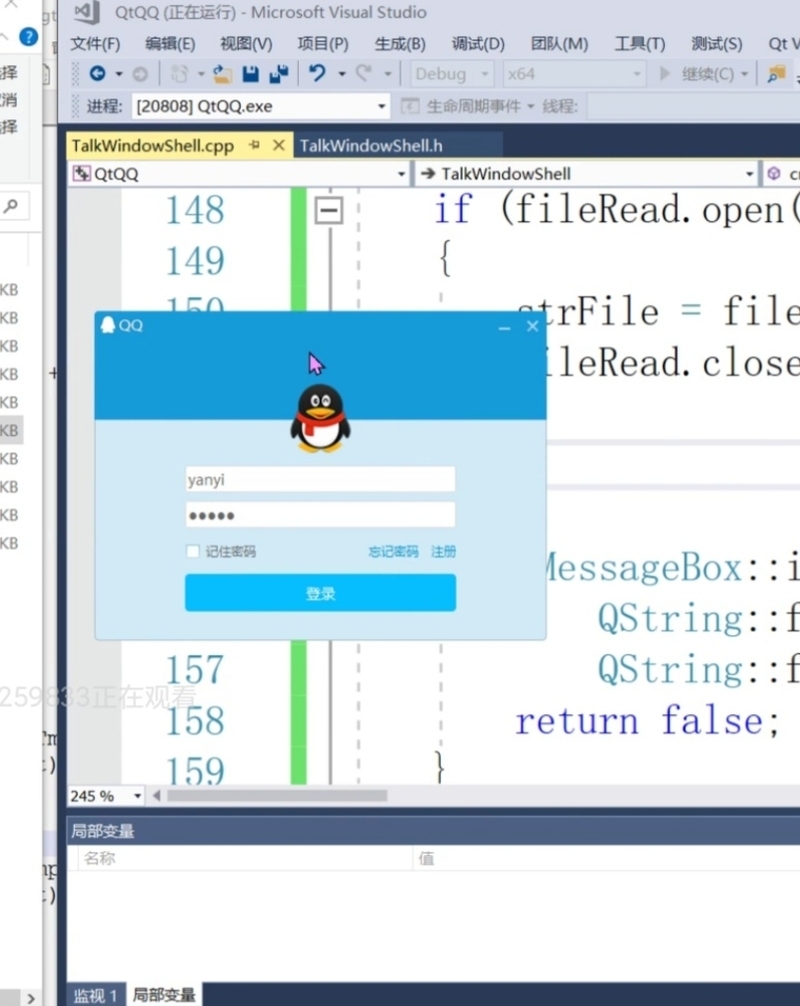Click the password input field
Image resolution: width=800 pixels, height=1006 pixels.
(320, 515)
